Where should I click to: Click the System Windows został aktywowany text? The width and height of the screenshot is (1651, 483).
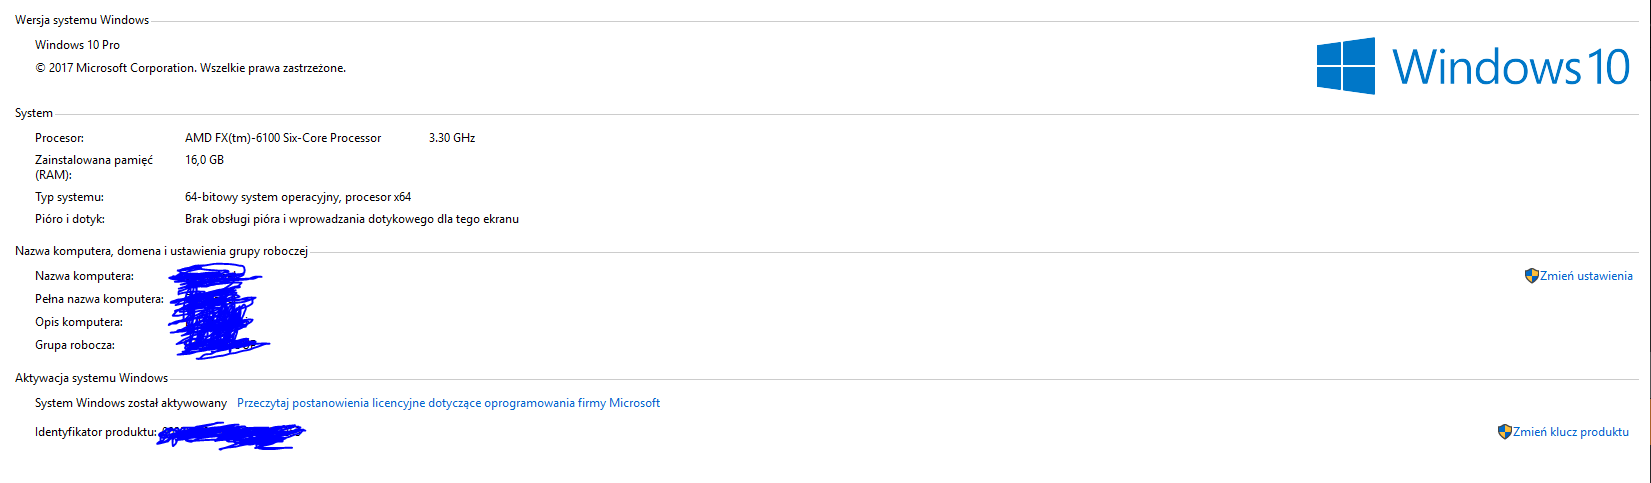click(x=131, y=403)
